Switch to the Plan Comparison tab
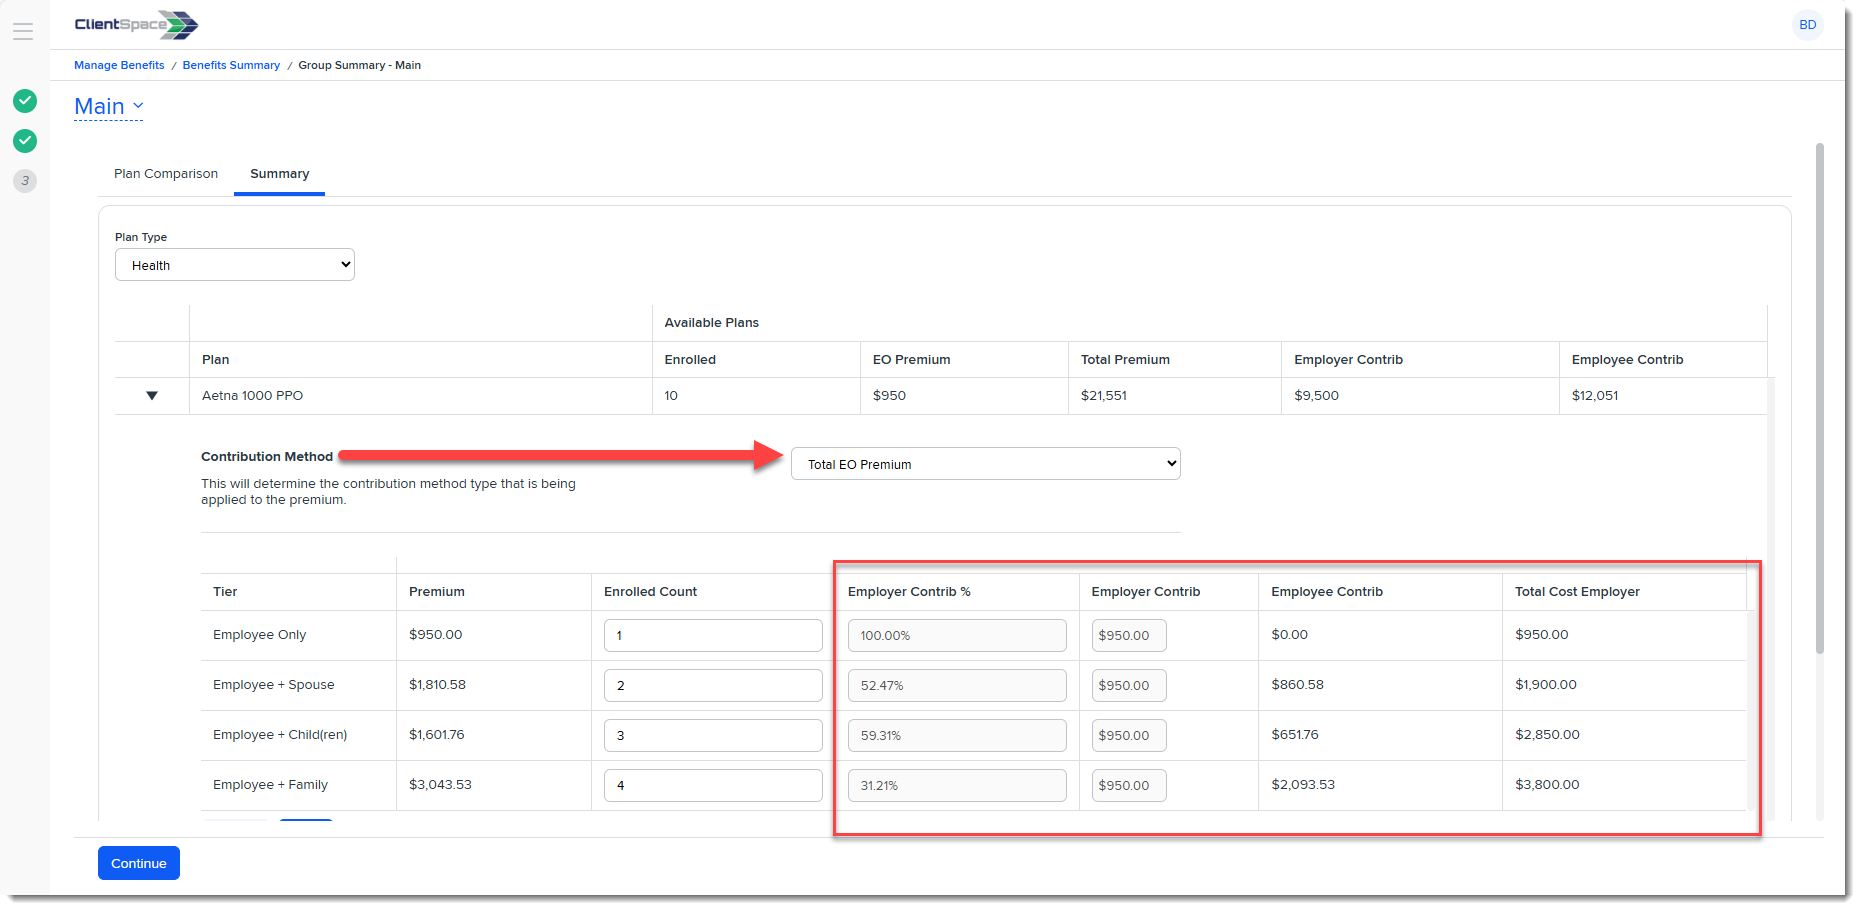This screenshot has height=910, width=1860. [x=166, y=174]
